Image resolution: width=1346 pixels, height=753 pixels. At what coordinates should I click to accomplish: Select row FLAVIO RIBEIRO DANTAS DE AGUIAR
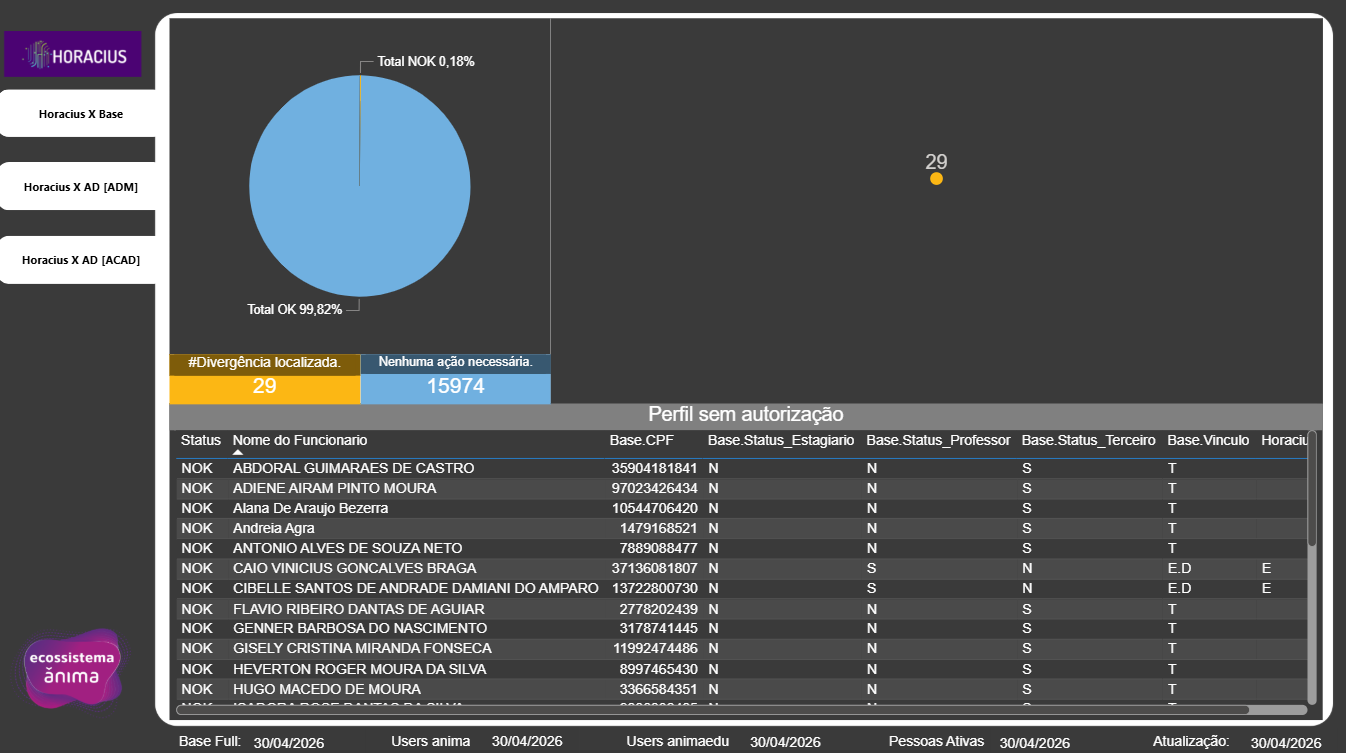741,609
